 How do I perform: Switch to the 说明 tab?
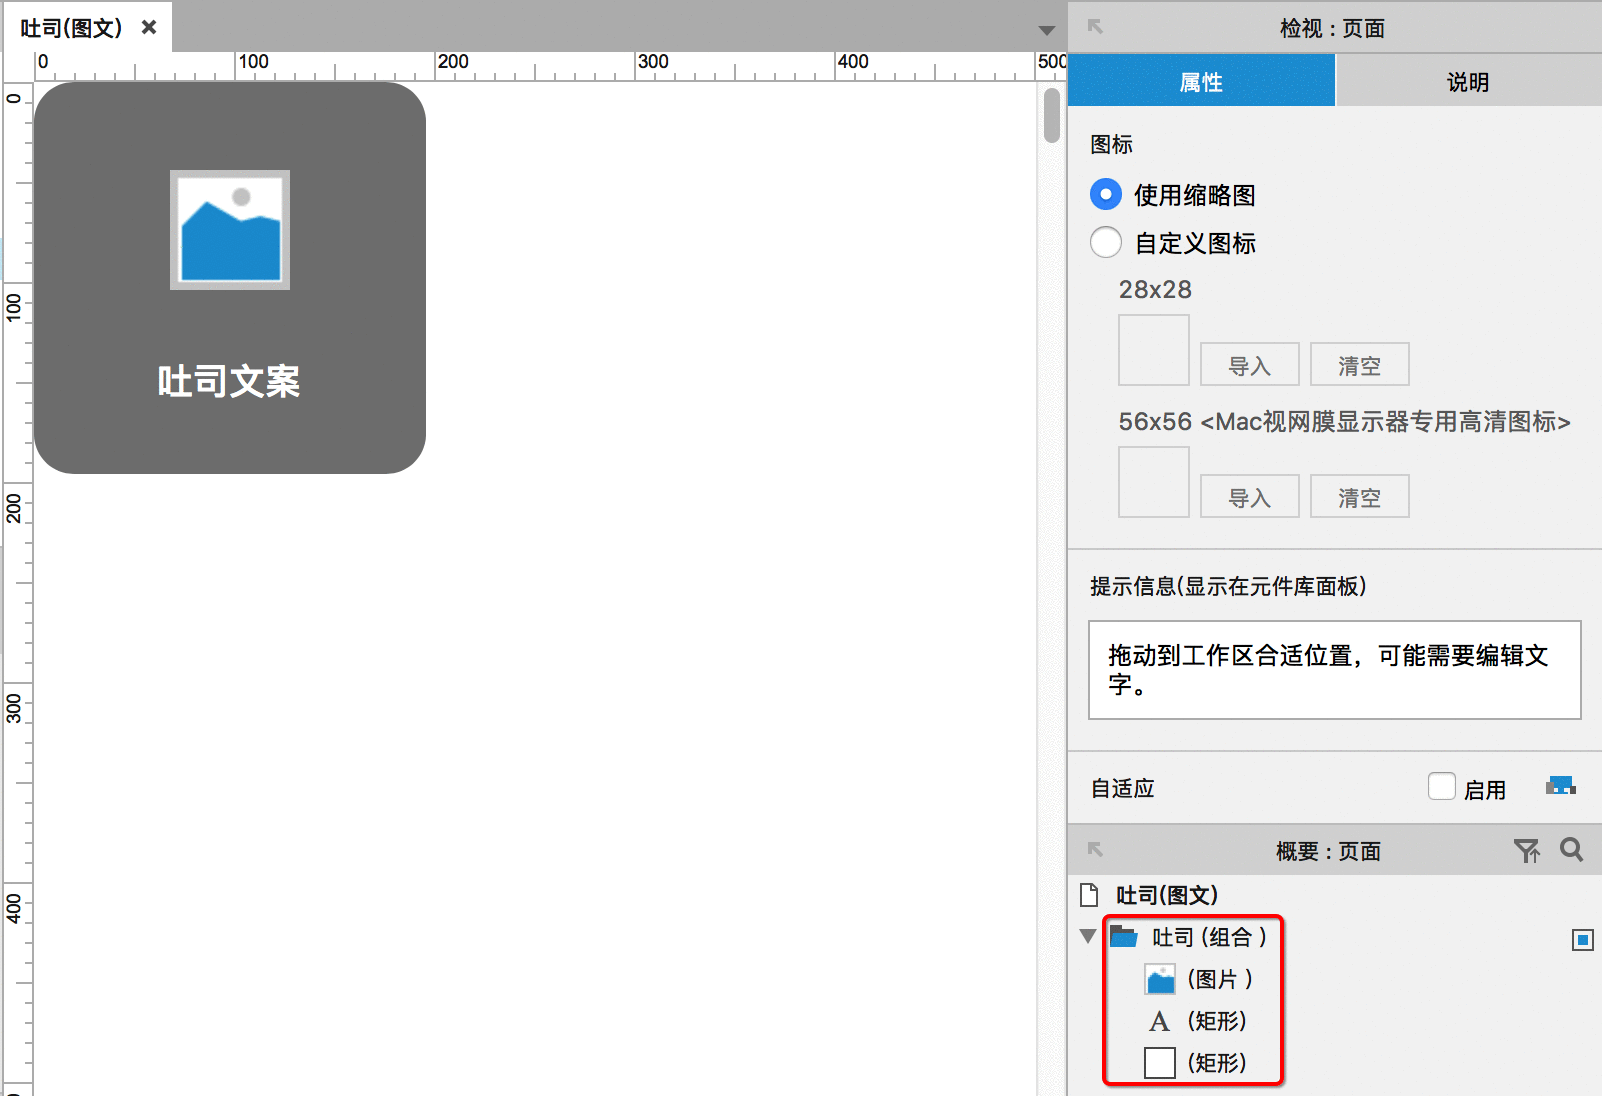[1468, 81]
